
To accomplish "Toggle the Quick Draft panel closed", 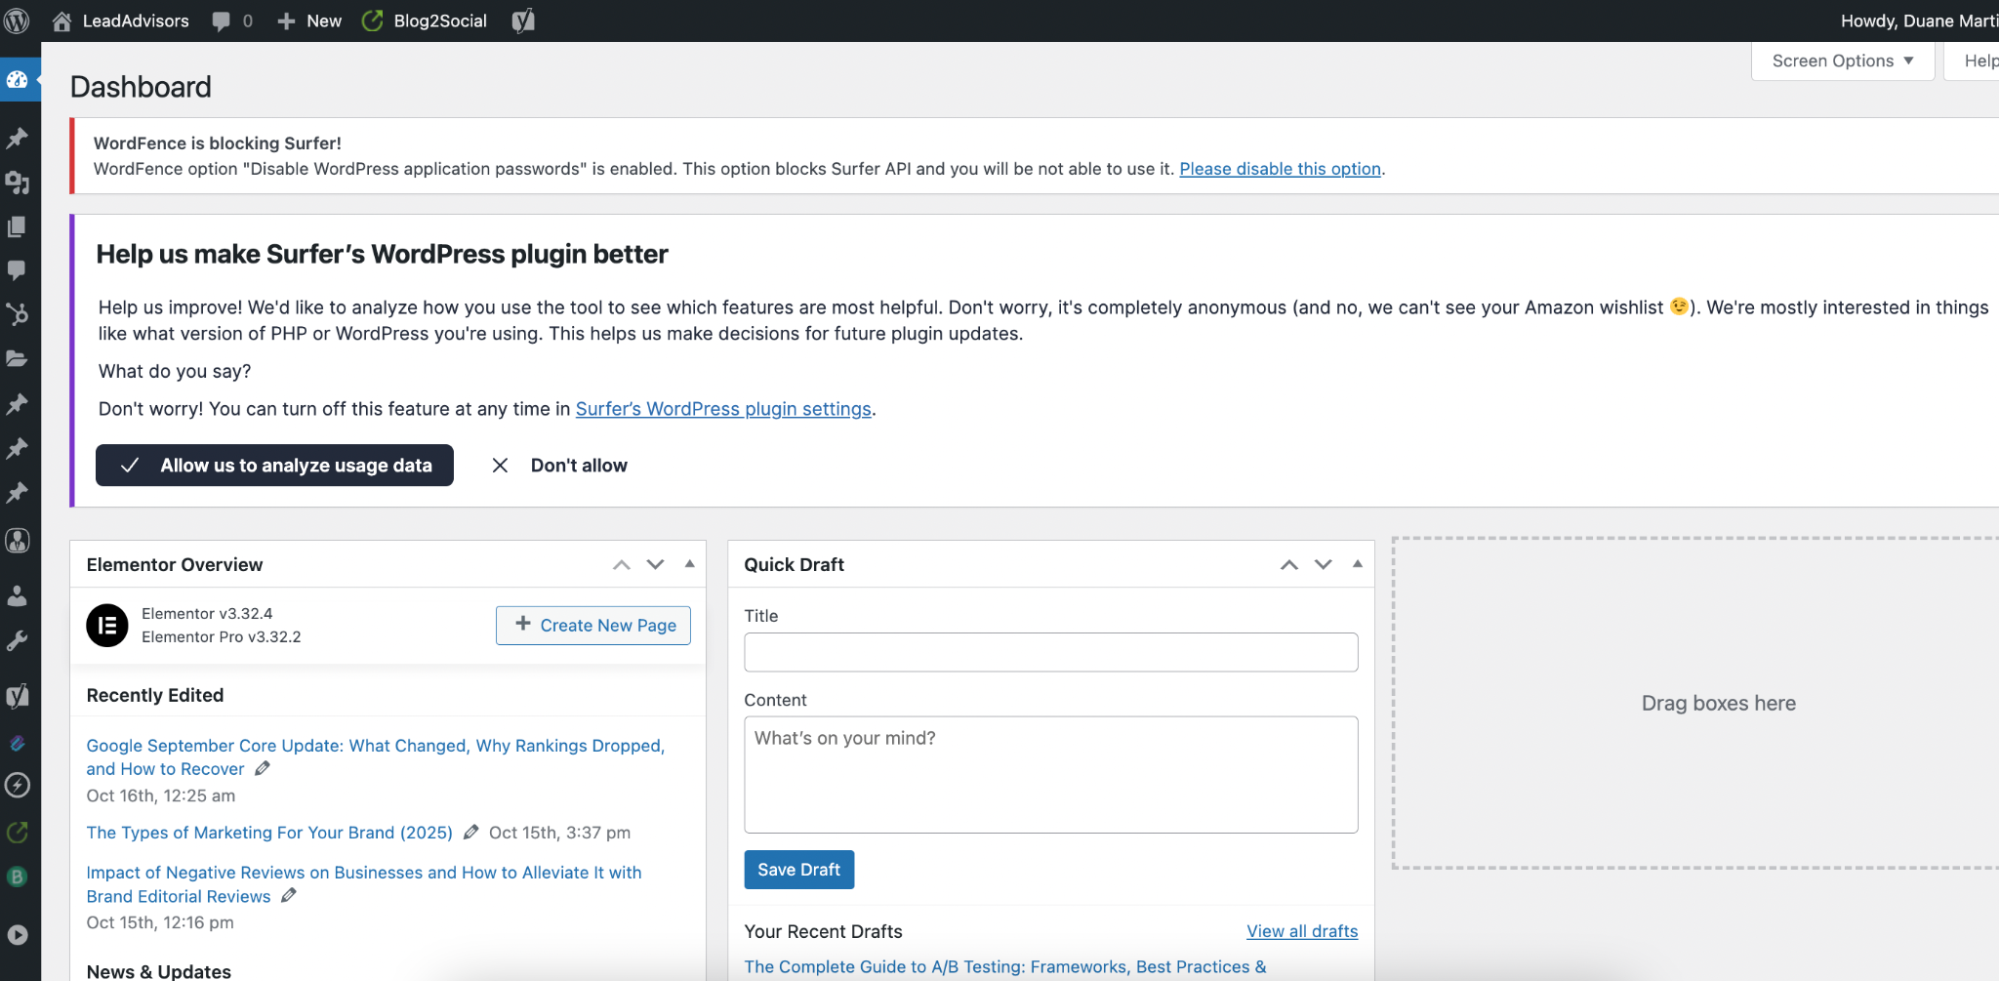I will (1357, 564).
